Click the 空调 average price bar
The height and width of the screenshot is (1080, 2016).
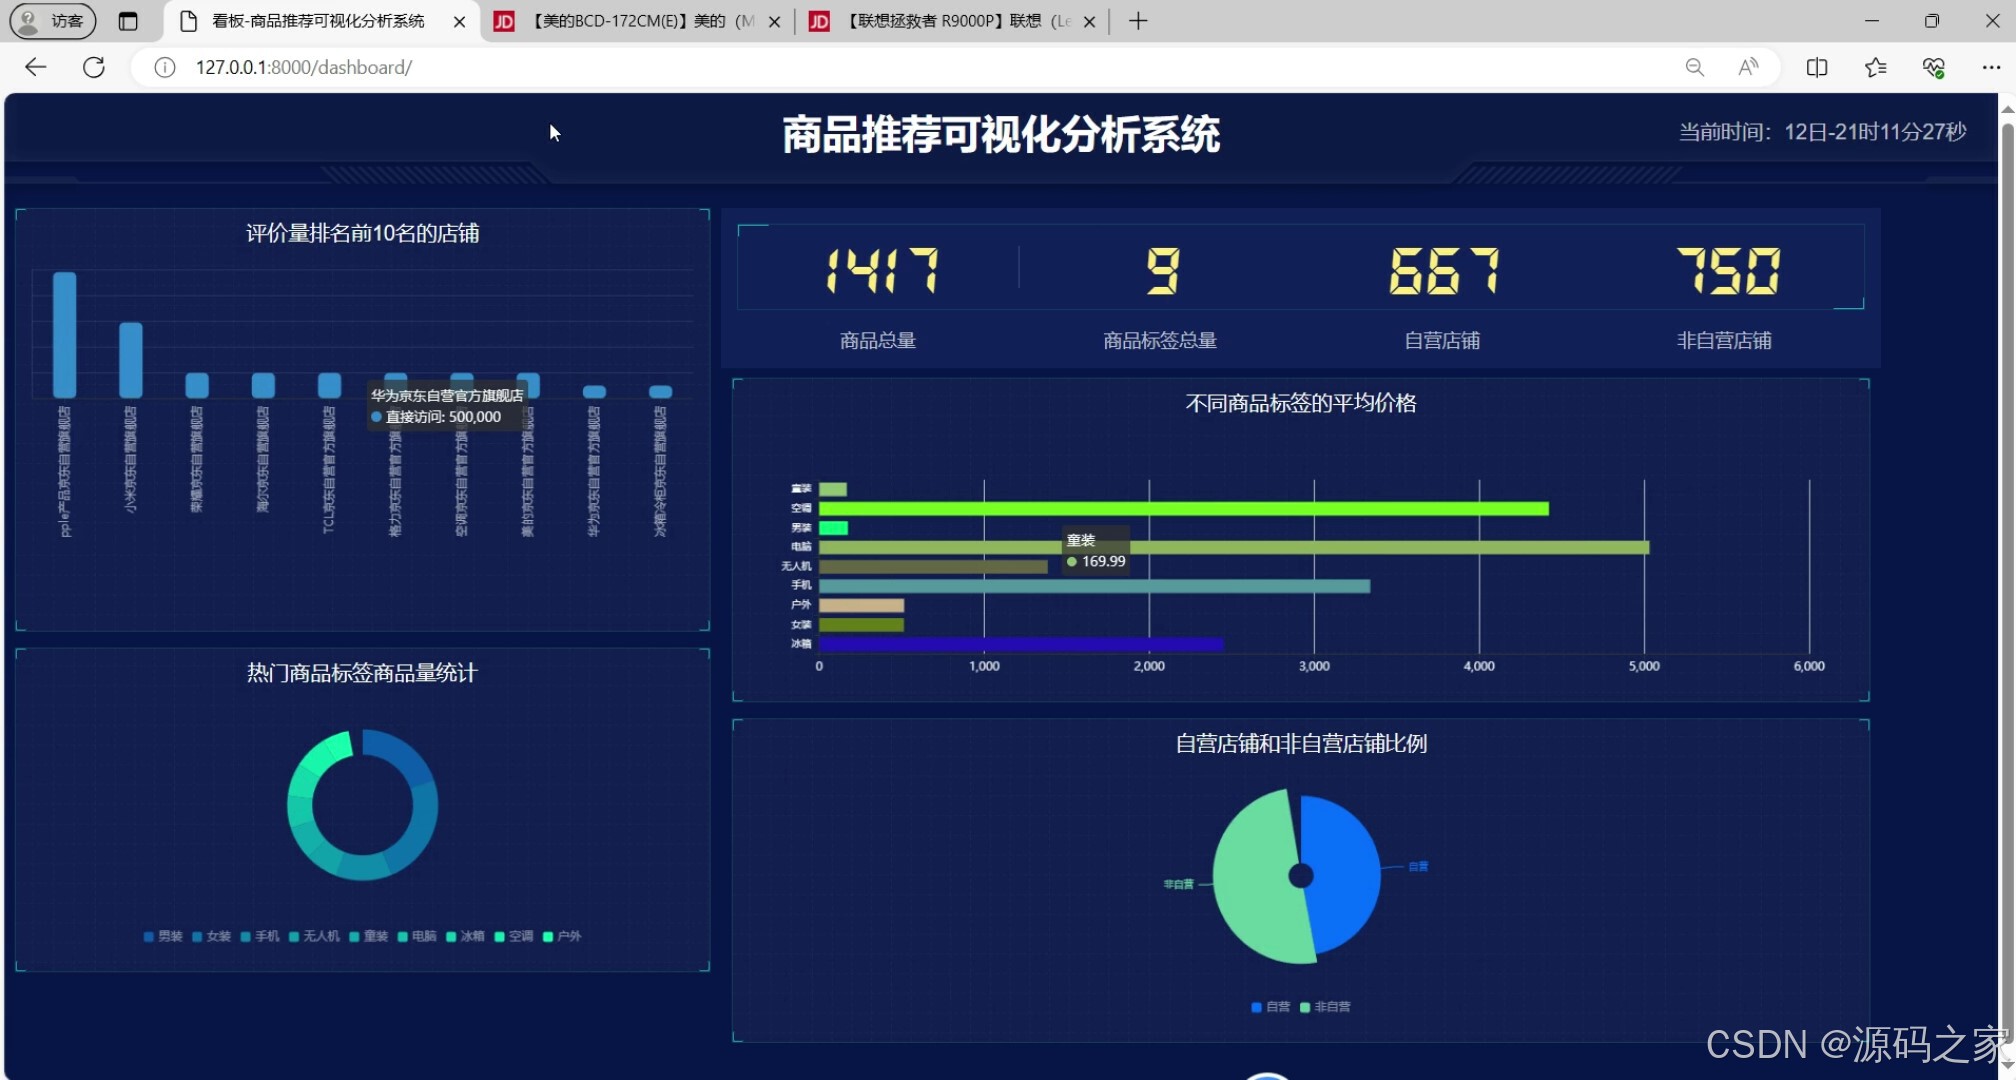(x=1183, y=509)
